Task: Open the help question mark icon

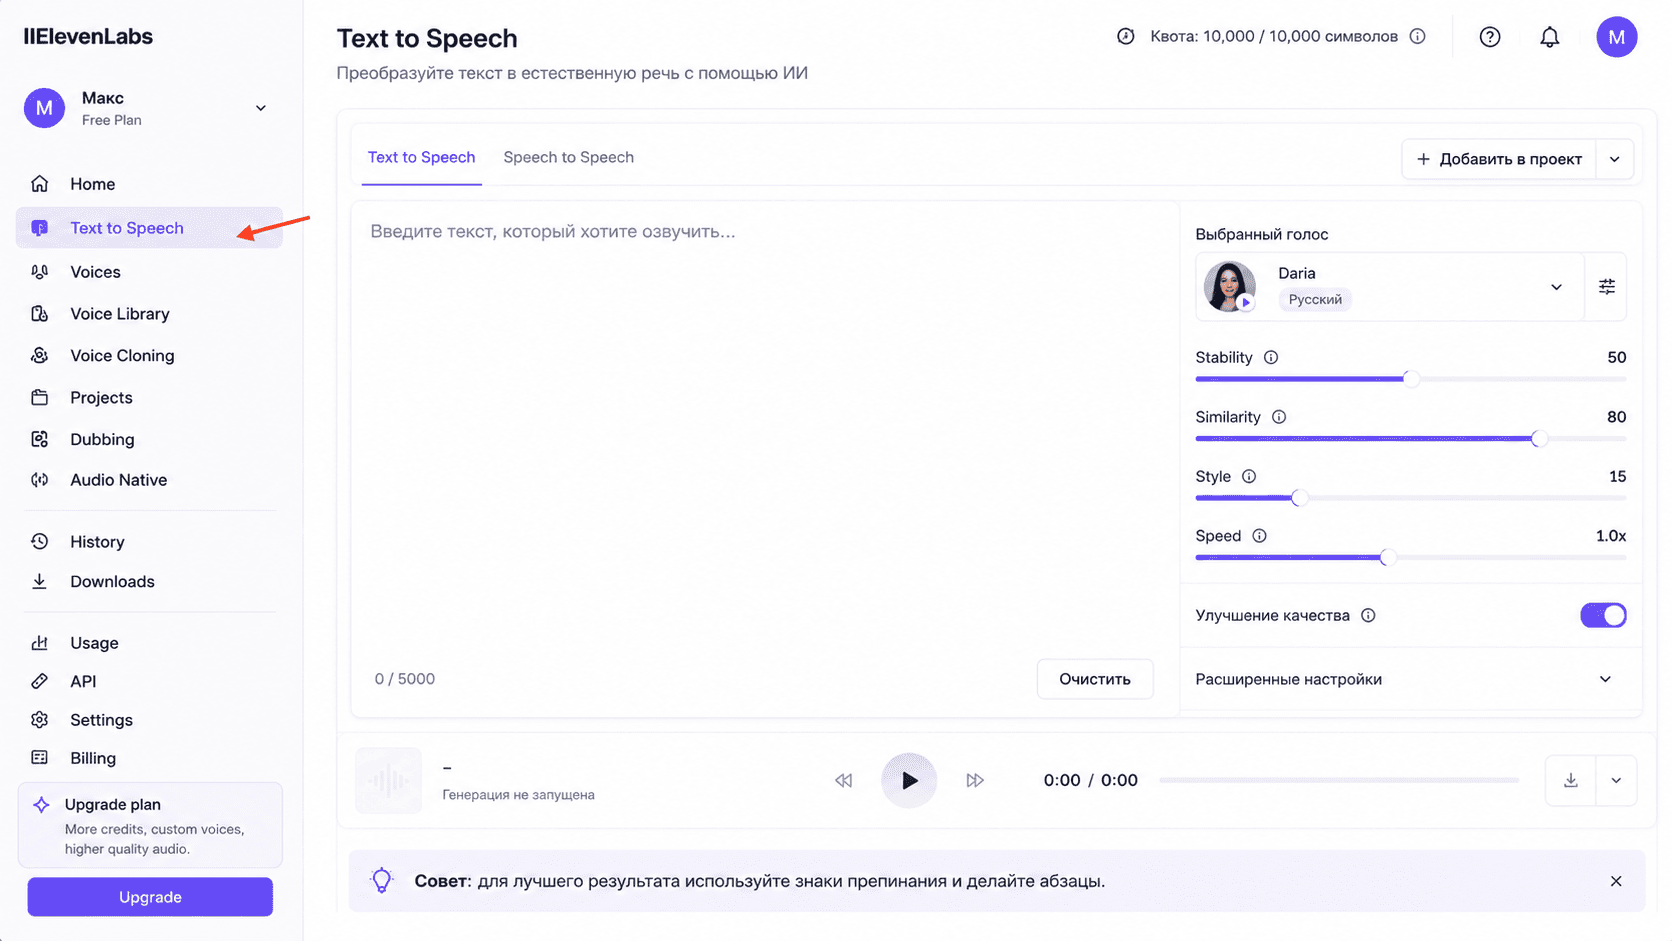Action: 1490,37
